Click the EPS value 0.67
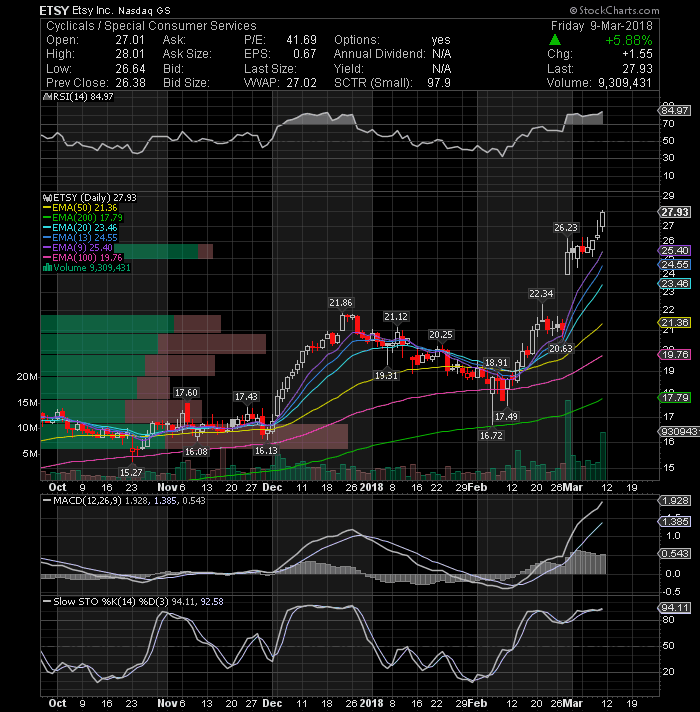The width and height of the screenshot is (700, 712). [x=305, y=54]
